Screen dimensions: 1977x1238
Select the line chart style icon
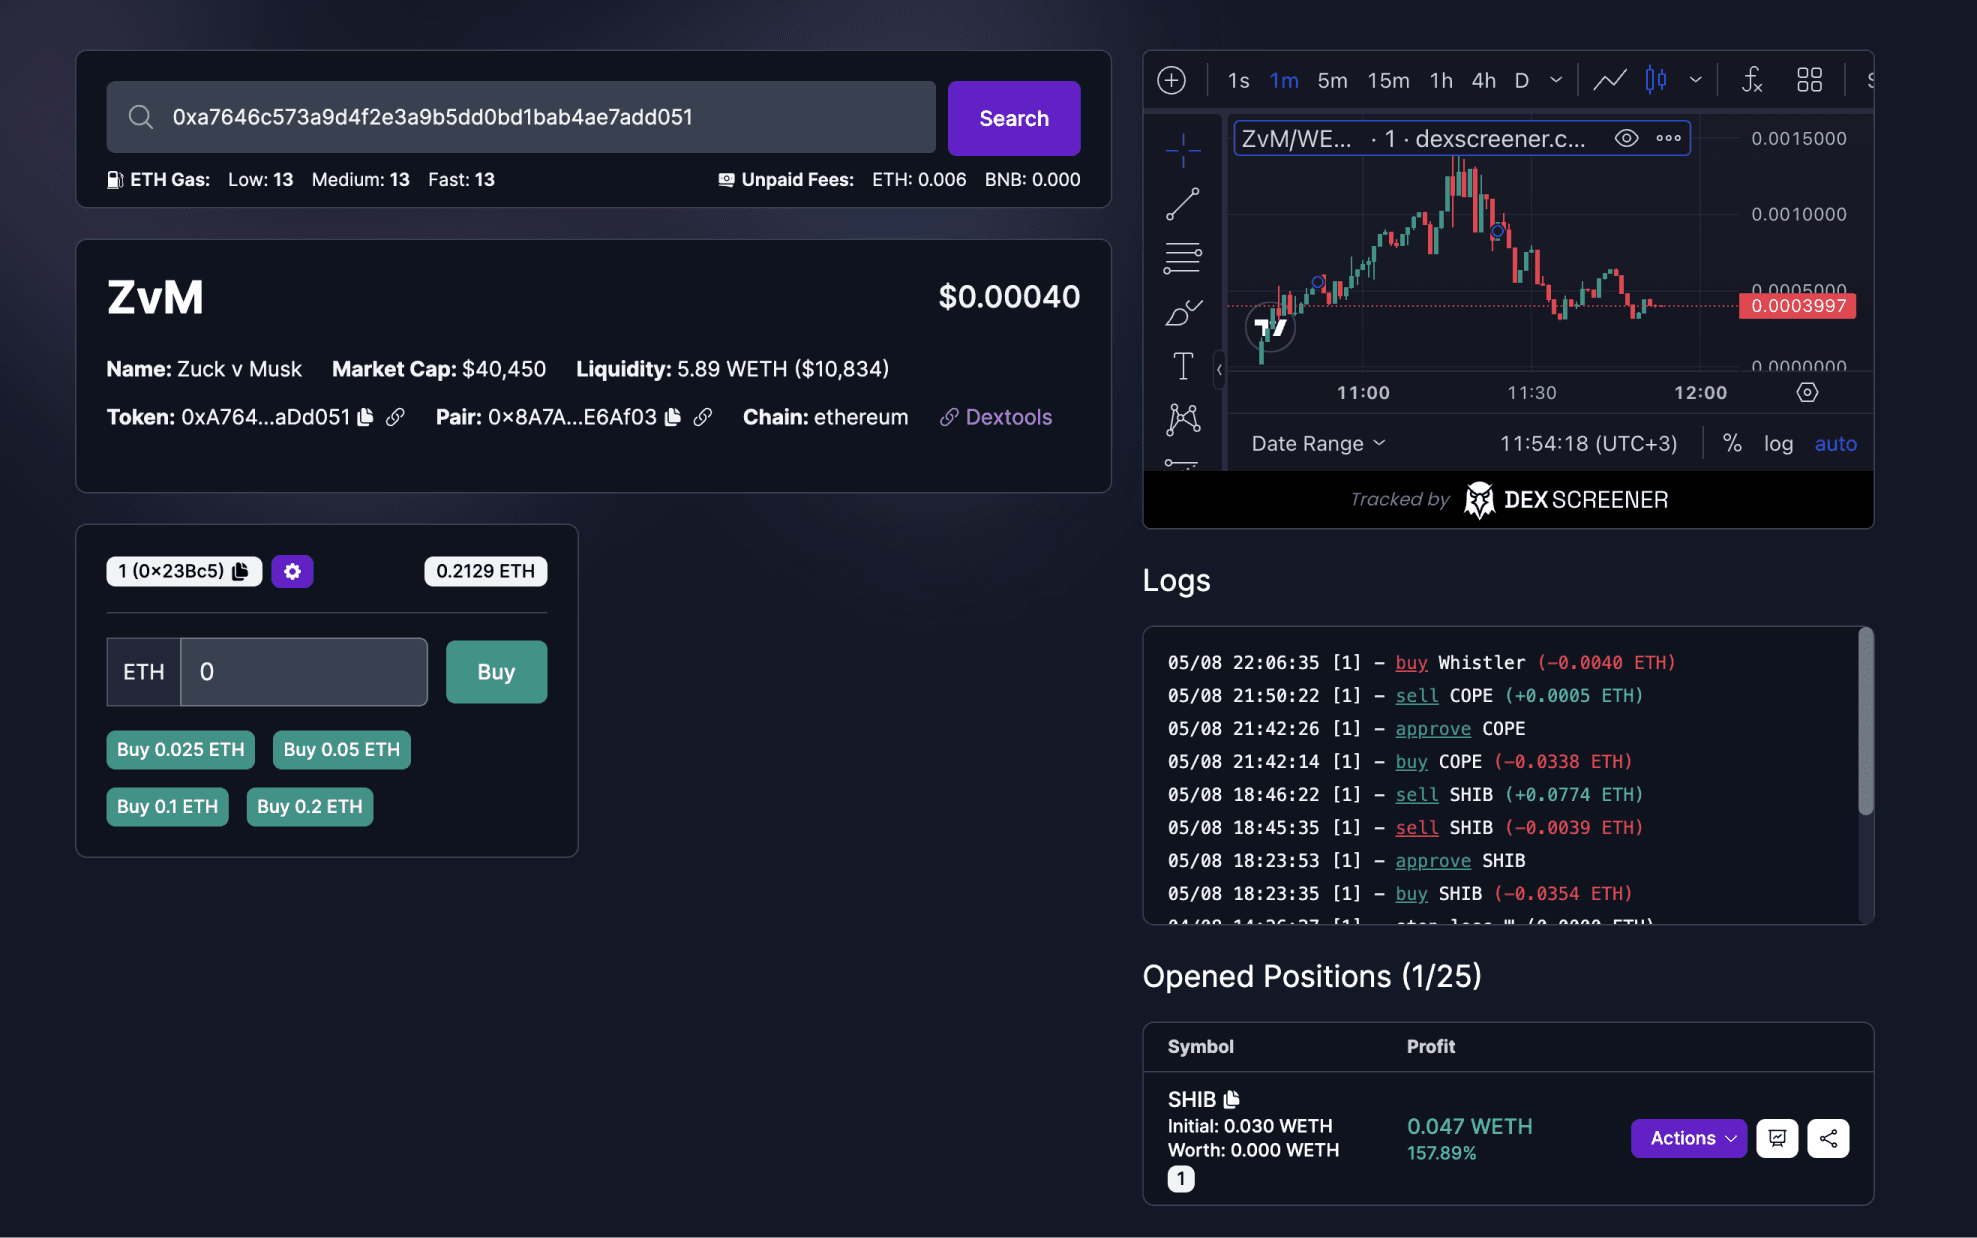(1609, 80)
